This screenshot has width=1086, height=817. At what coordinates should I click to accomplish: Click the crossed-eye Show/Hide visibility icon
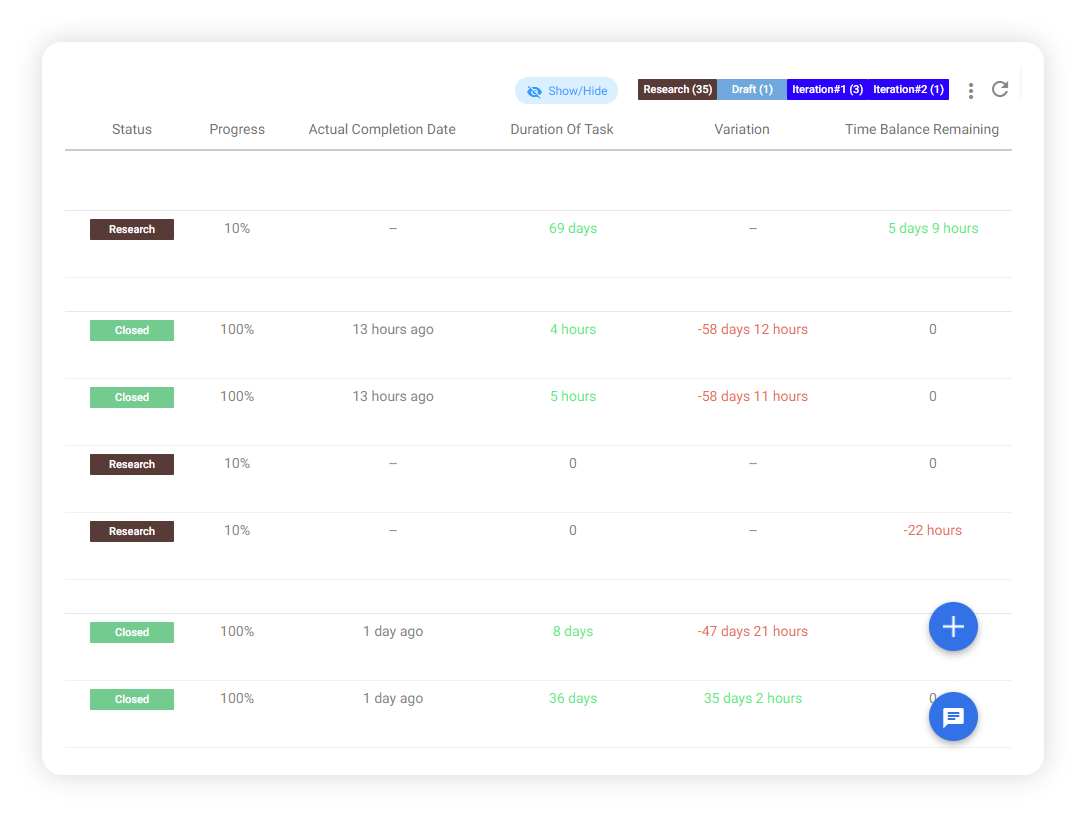(532, 90)
